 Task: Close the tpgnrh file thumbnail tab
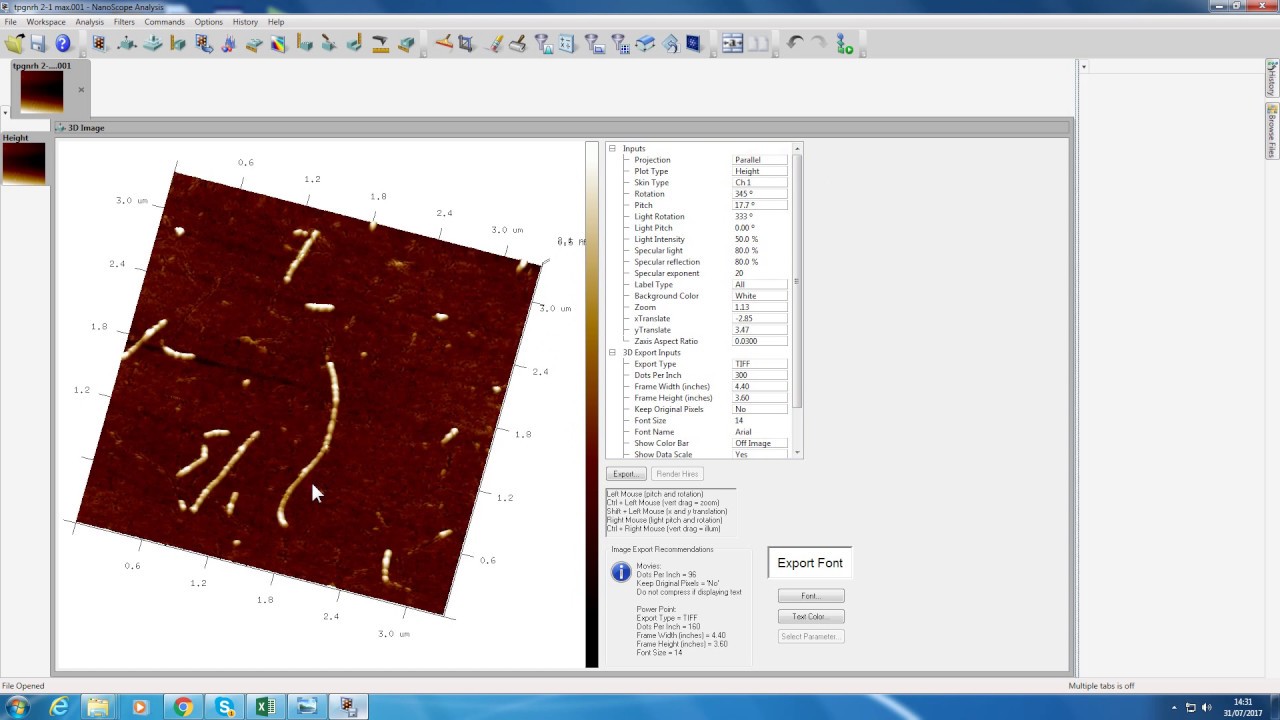[x=81, y=90]
